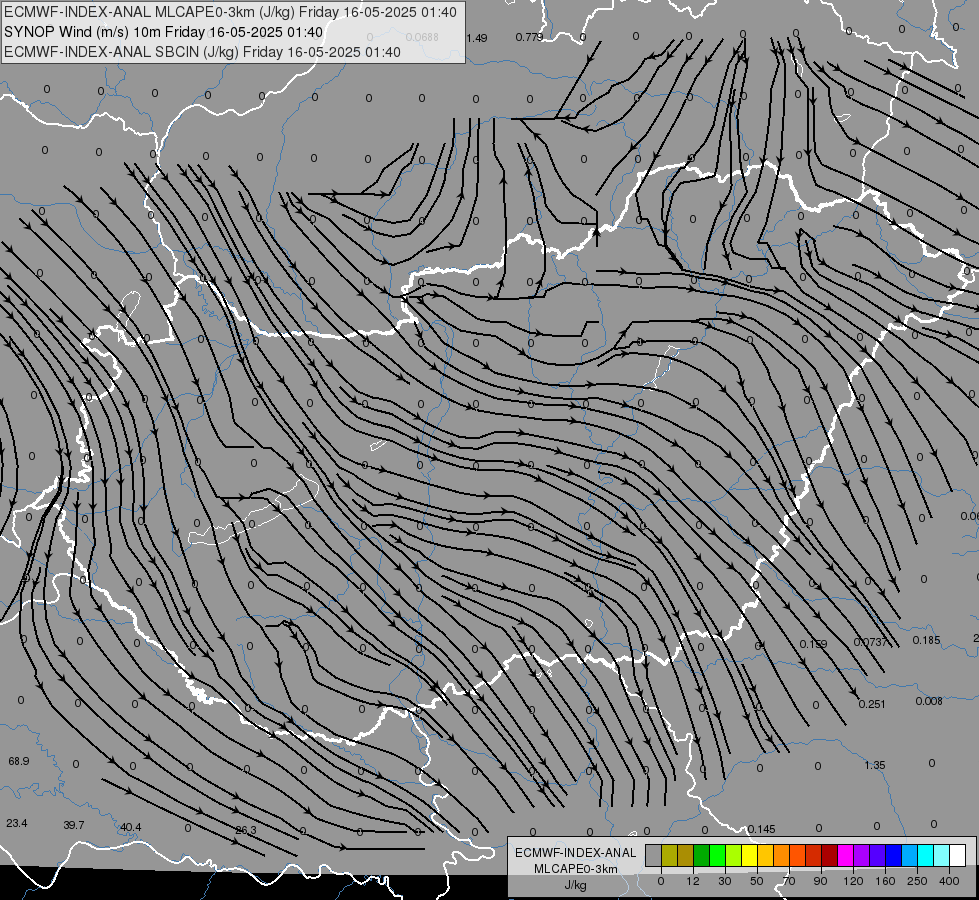Click the J/kg unit label in legend
This screenshot has width=979, height=900.
point(576,884)
